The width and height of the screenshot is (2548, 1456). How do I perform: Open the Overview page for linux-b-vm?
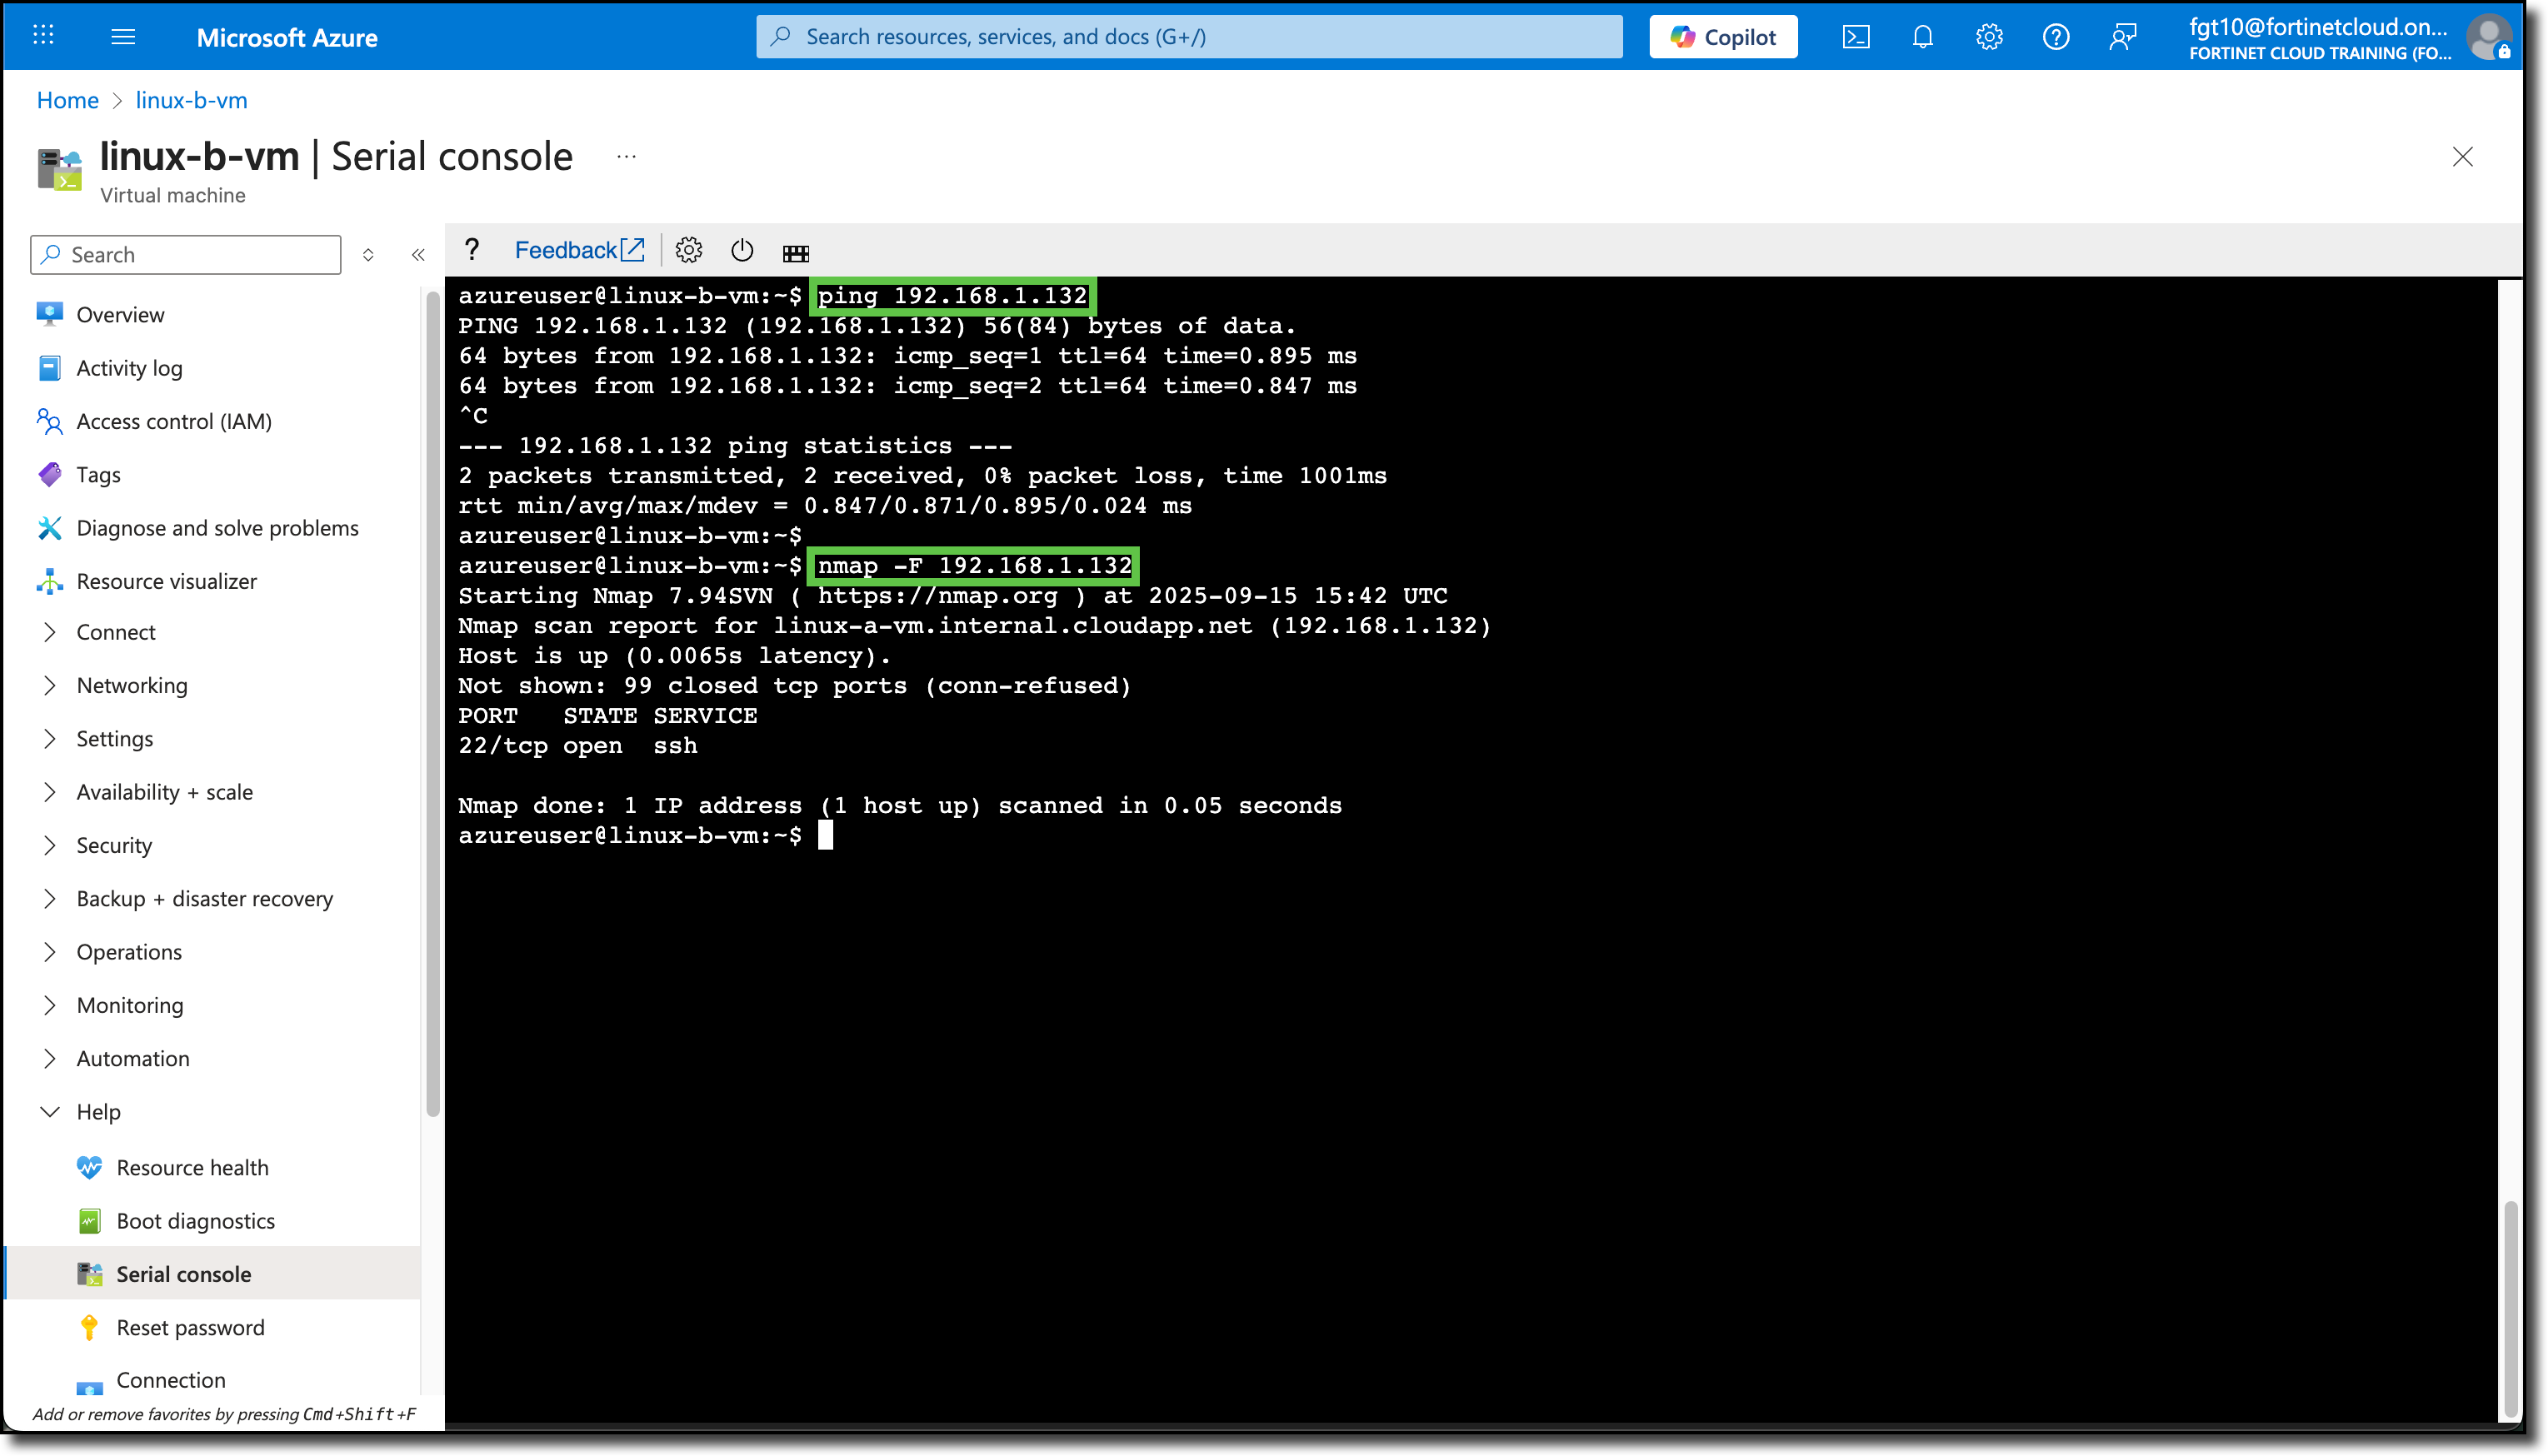[120, 313]
